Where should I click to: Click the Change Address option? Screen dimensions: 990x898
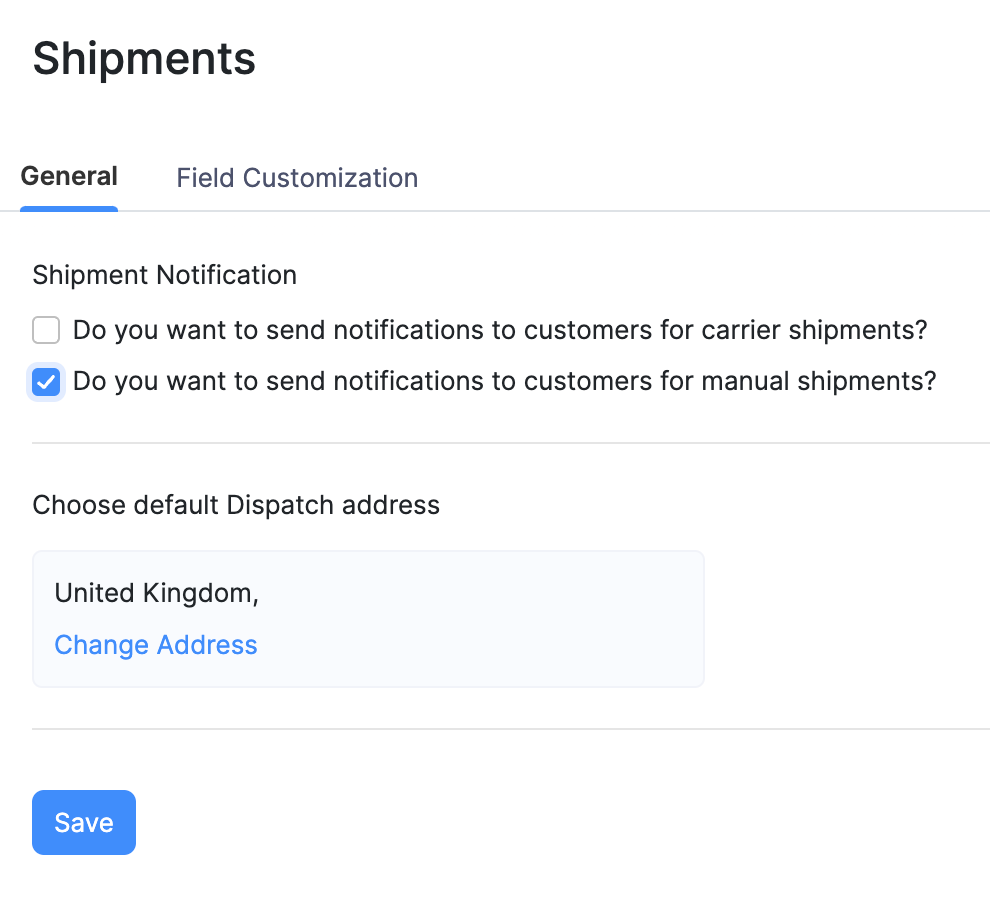pyautogui.click(x=155, y=645)
